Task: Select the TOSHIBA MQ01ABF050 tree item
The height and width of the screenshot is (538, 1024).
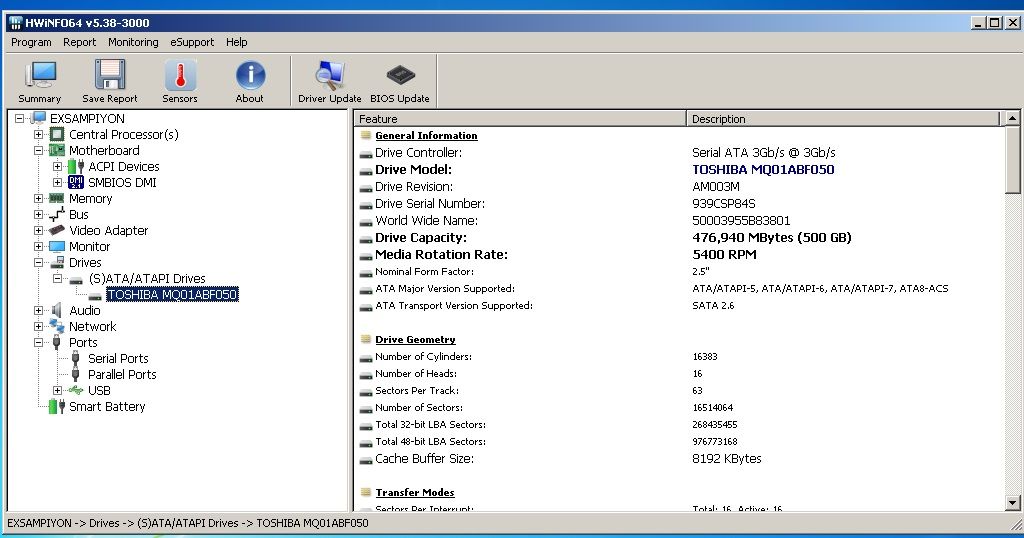Action: point(172,294)
